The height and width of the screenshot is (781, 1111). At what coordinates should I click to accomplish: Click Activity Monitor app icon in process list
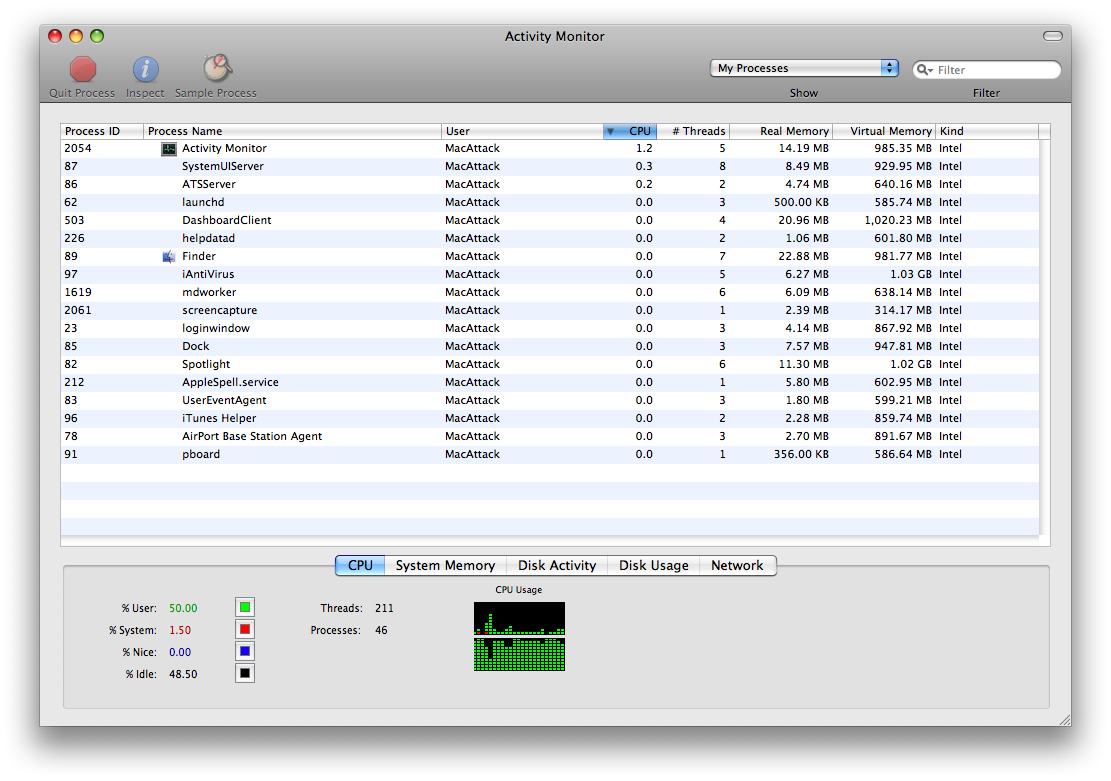[x=169, y=149]
